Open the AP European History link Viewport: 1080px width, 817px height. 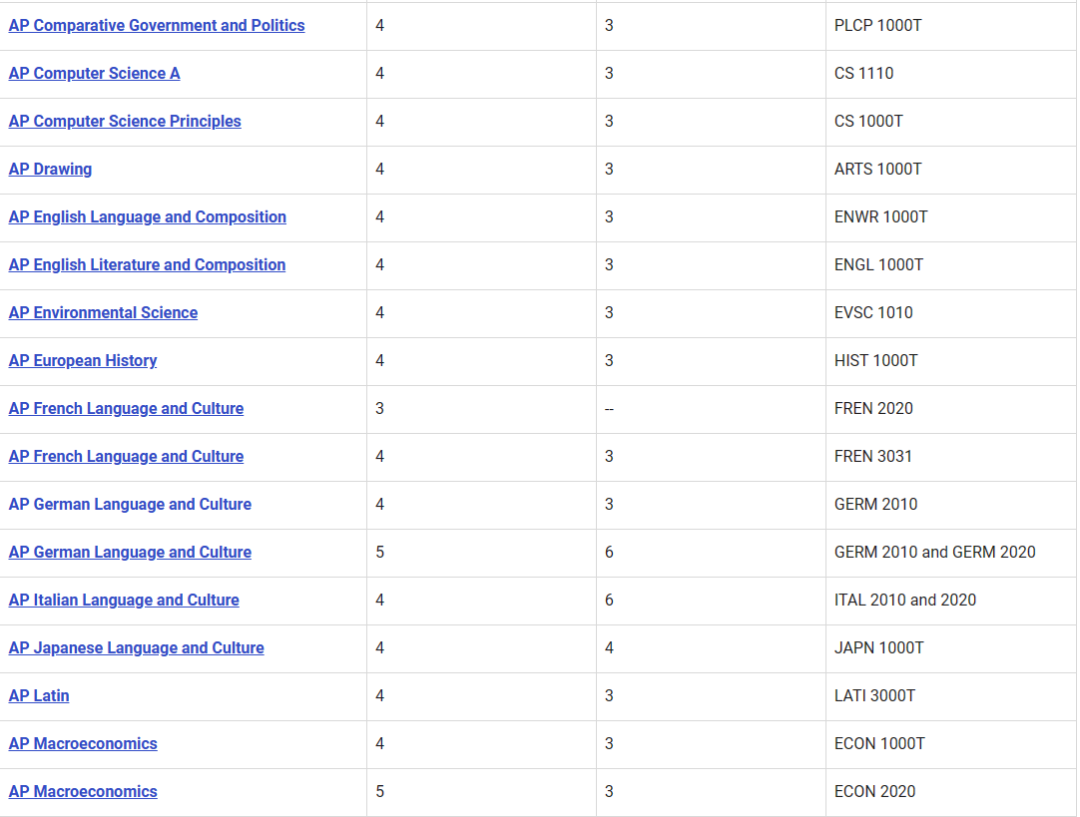(x=83, y=361)
